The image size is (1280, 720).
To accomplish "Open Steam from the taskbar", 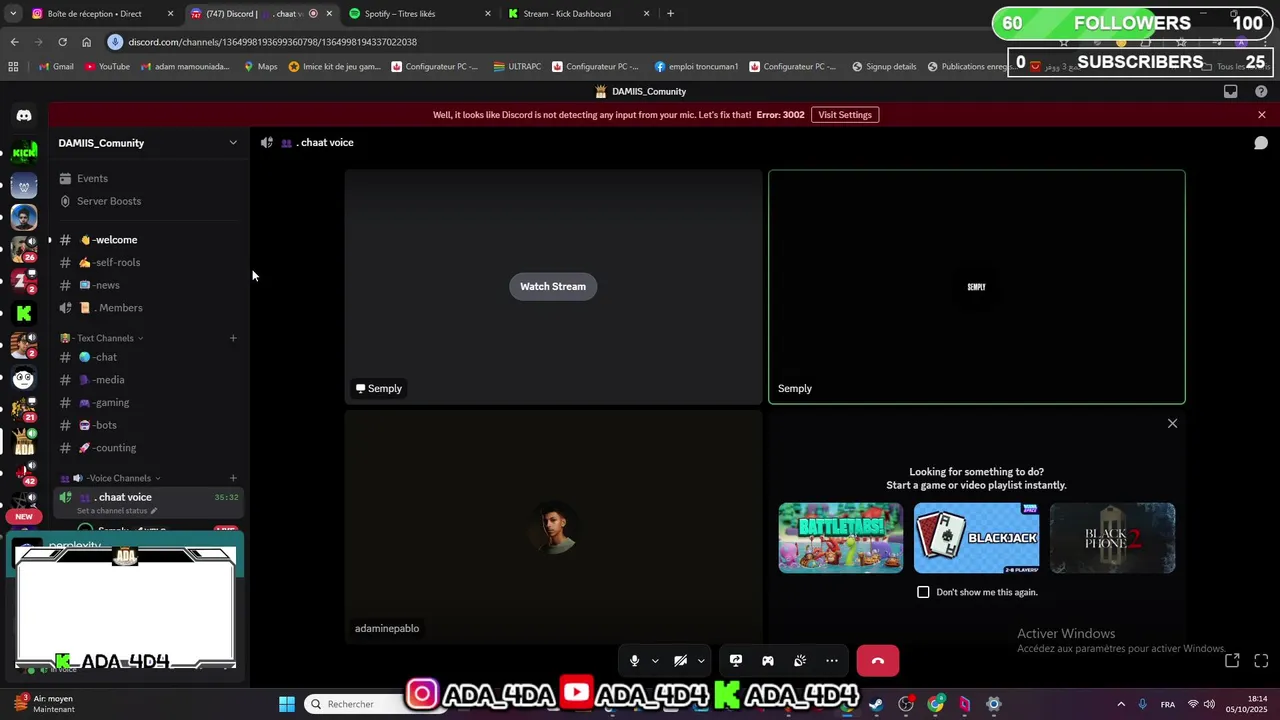I will (x=876, y=704).
